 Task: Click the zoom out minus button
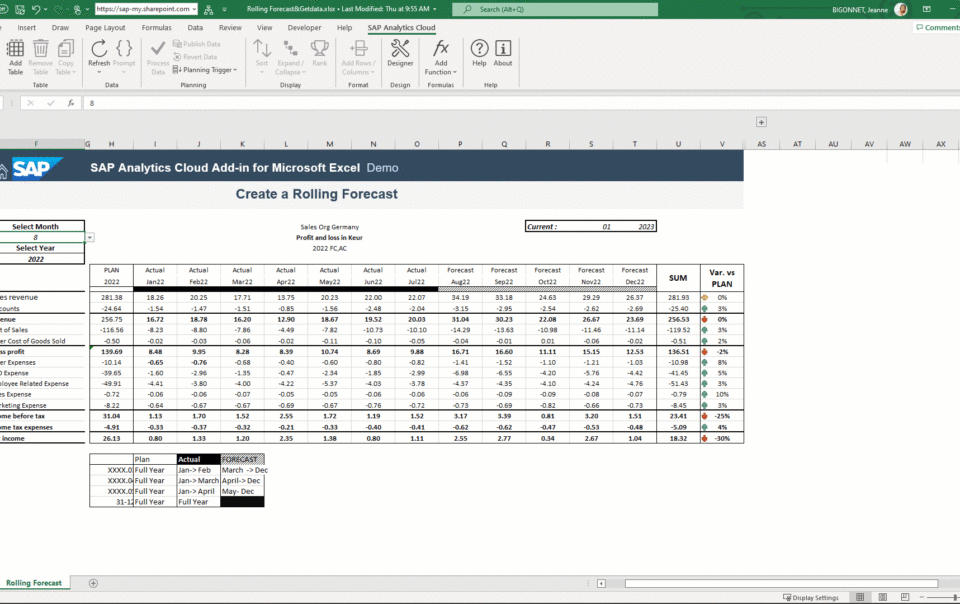point(921,597)
